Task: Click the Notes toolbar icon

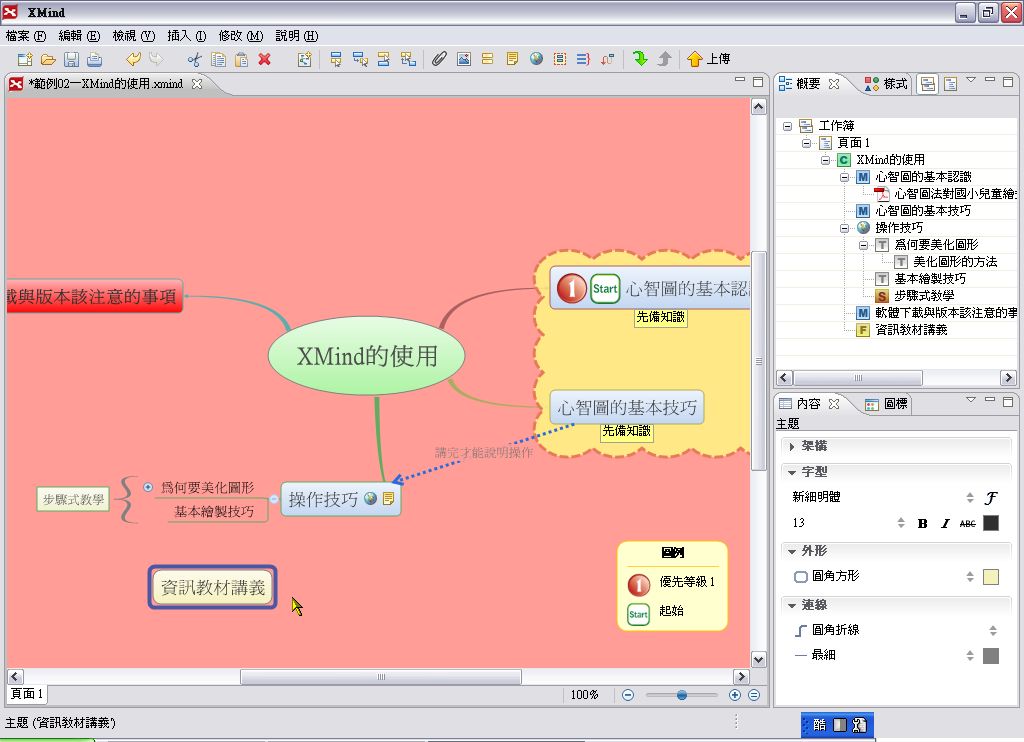Action: [512, 59]
